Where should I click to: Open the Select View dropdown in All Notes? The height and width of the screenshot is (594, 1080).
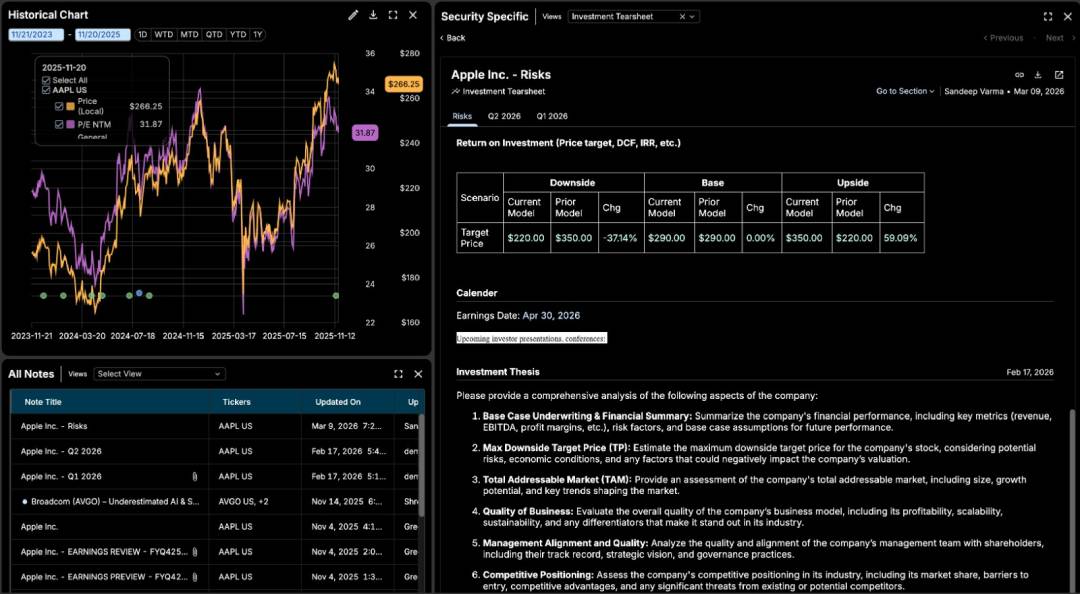pyautogui.click(x=159, y=374)
